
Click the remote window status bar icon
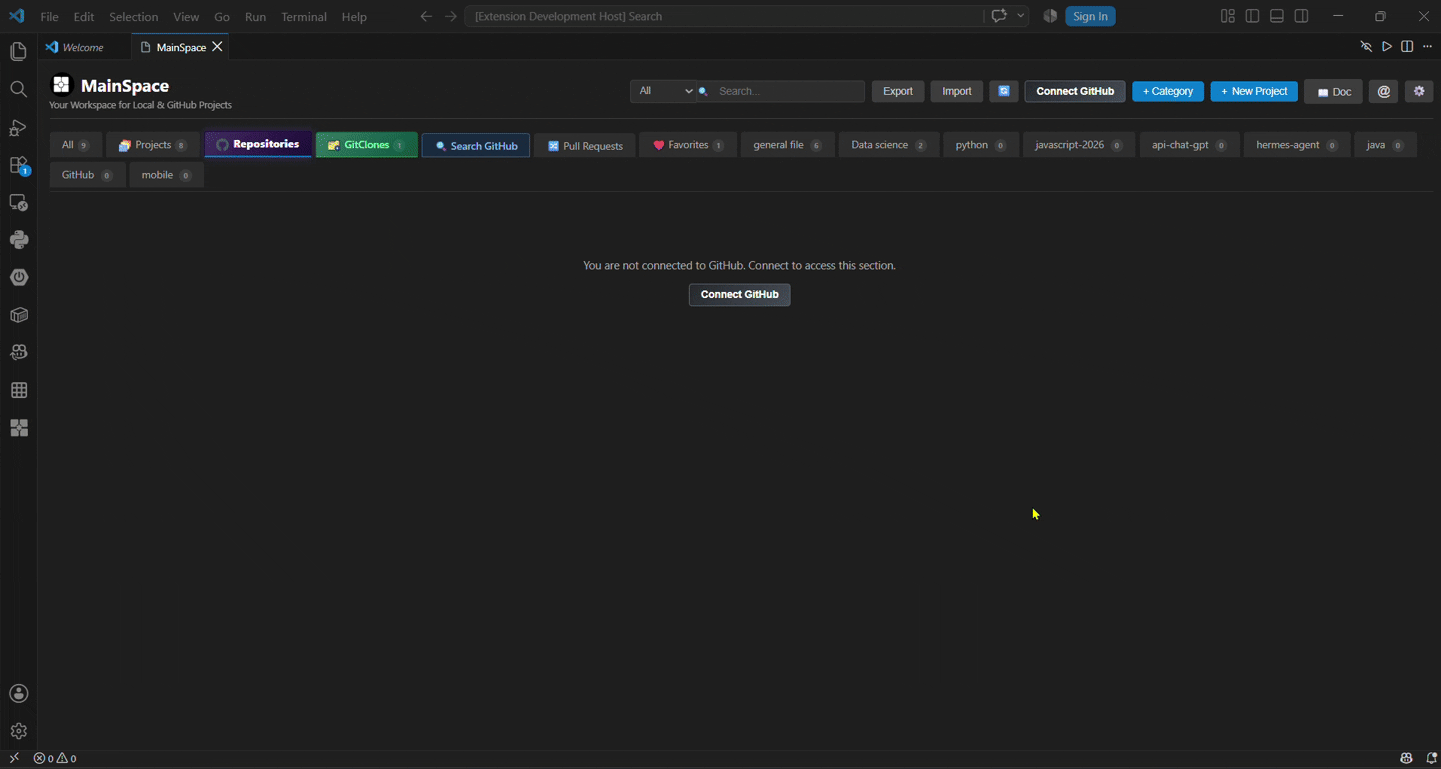(14, 759)
